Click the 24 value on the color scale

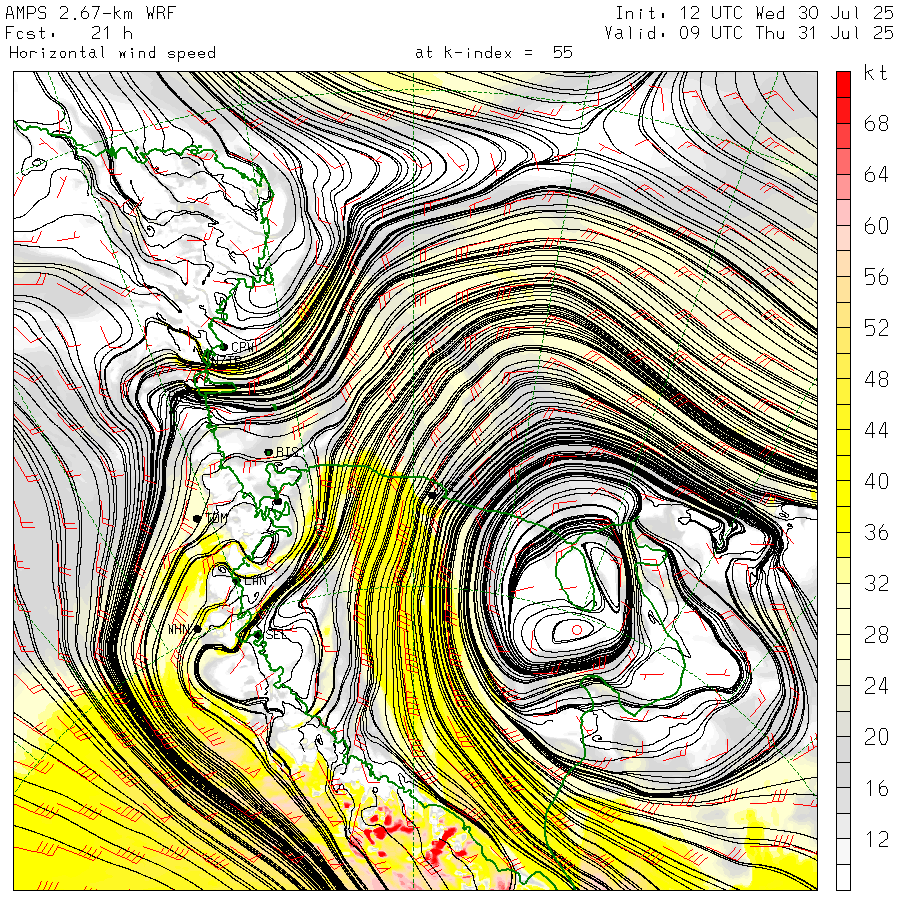876,685
